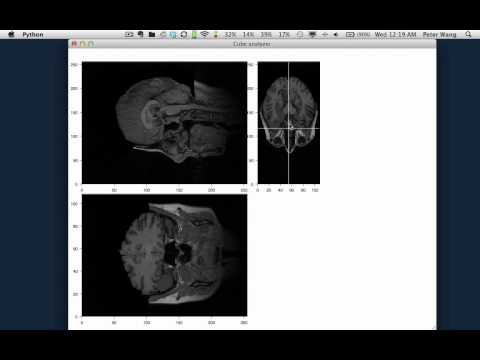Image resolution: width=480 pixels, height=360 pixels.
Task: Click the bottom axial brain slice plot
Action: point(165,255)
